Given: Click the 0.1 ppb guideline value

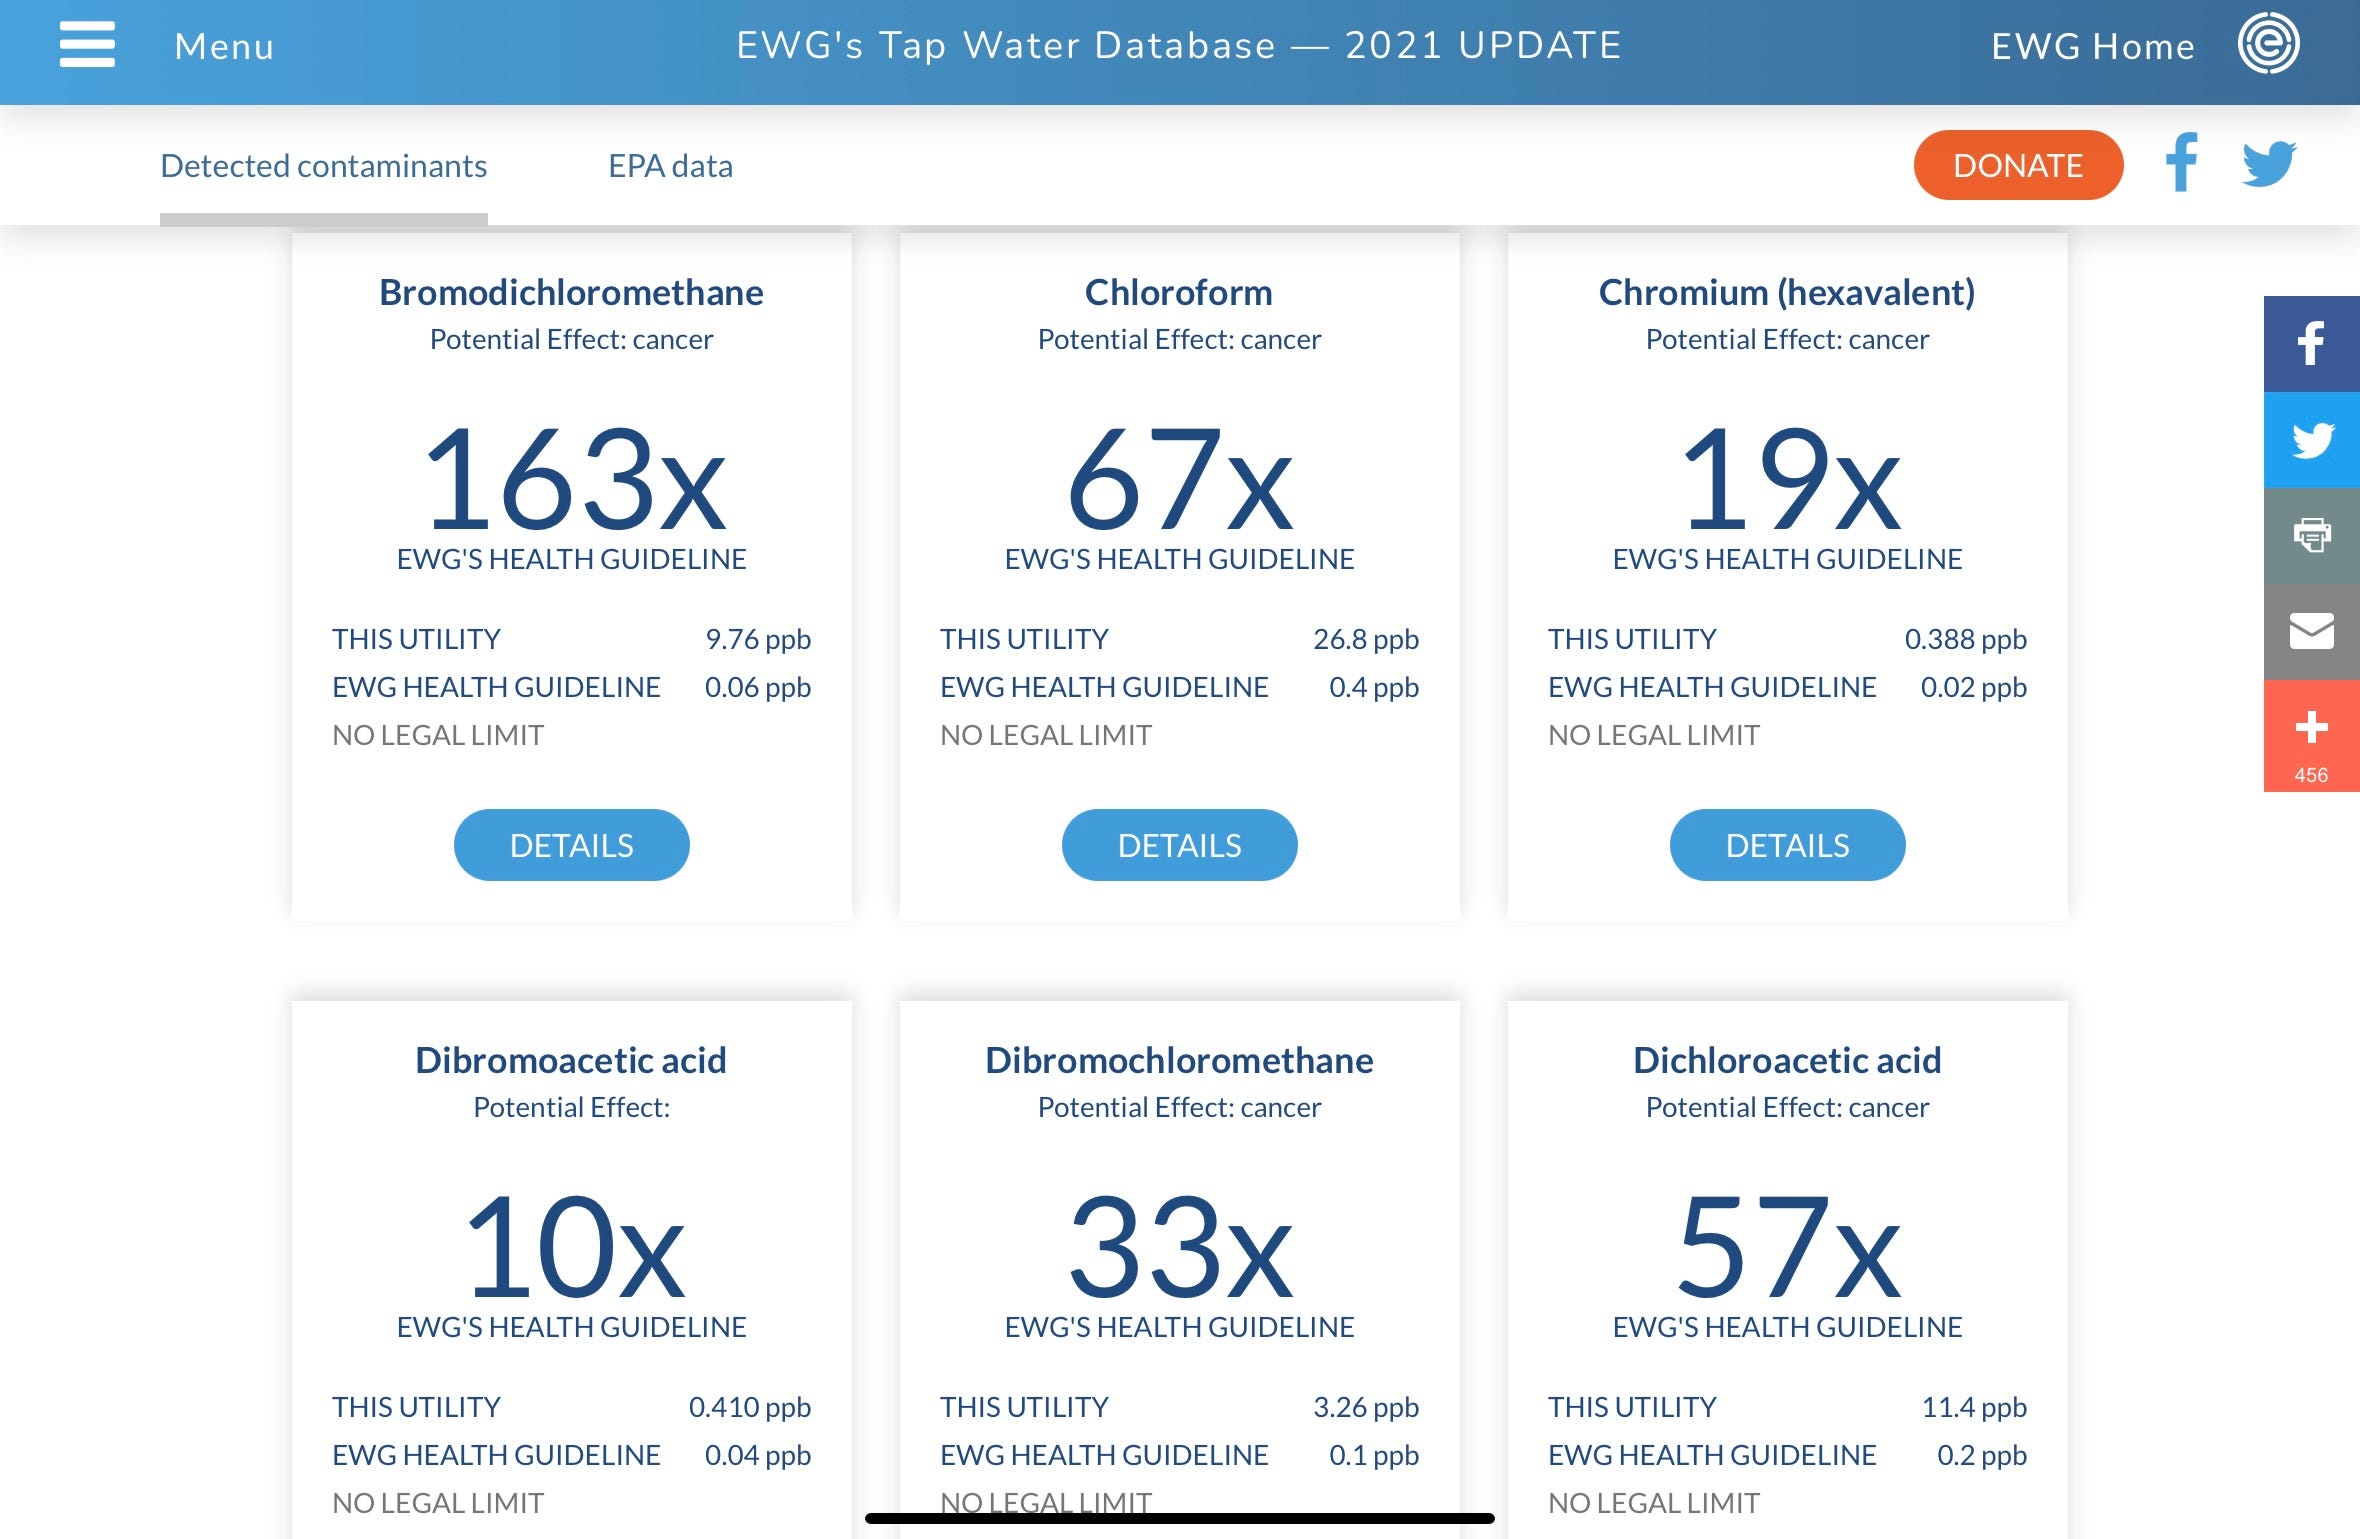Looking at the screenshot, I should pyautogui.click(x=1374, y=1455).
